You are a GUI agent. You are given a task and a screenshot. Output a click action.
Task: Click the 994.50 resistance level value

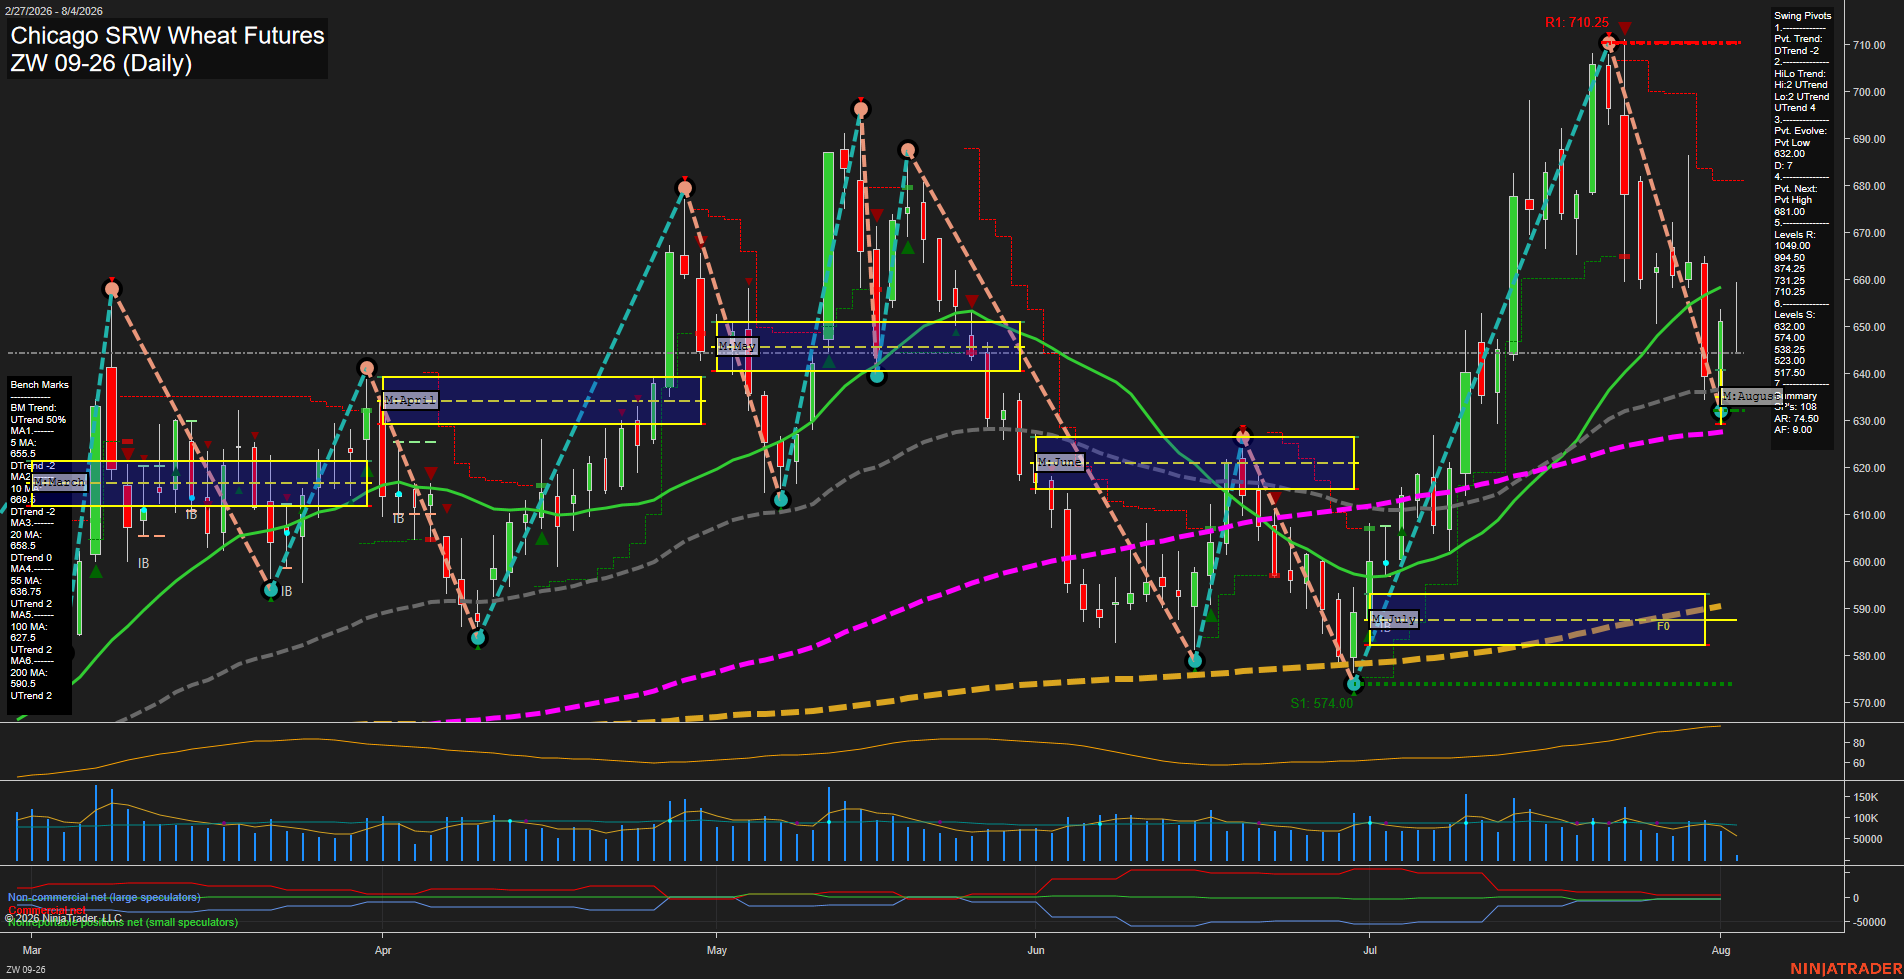click(1790, 258)
